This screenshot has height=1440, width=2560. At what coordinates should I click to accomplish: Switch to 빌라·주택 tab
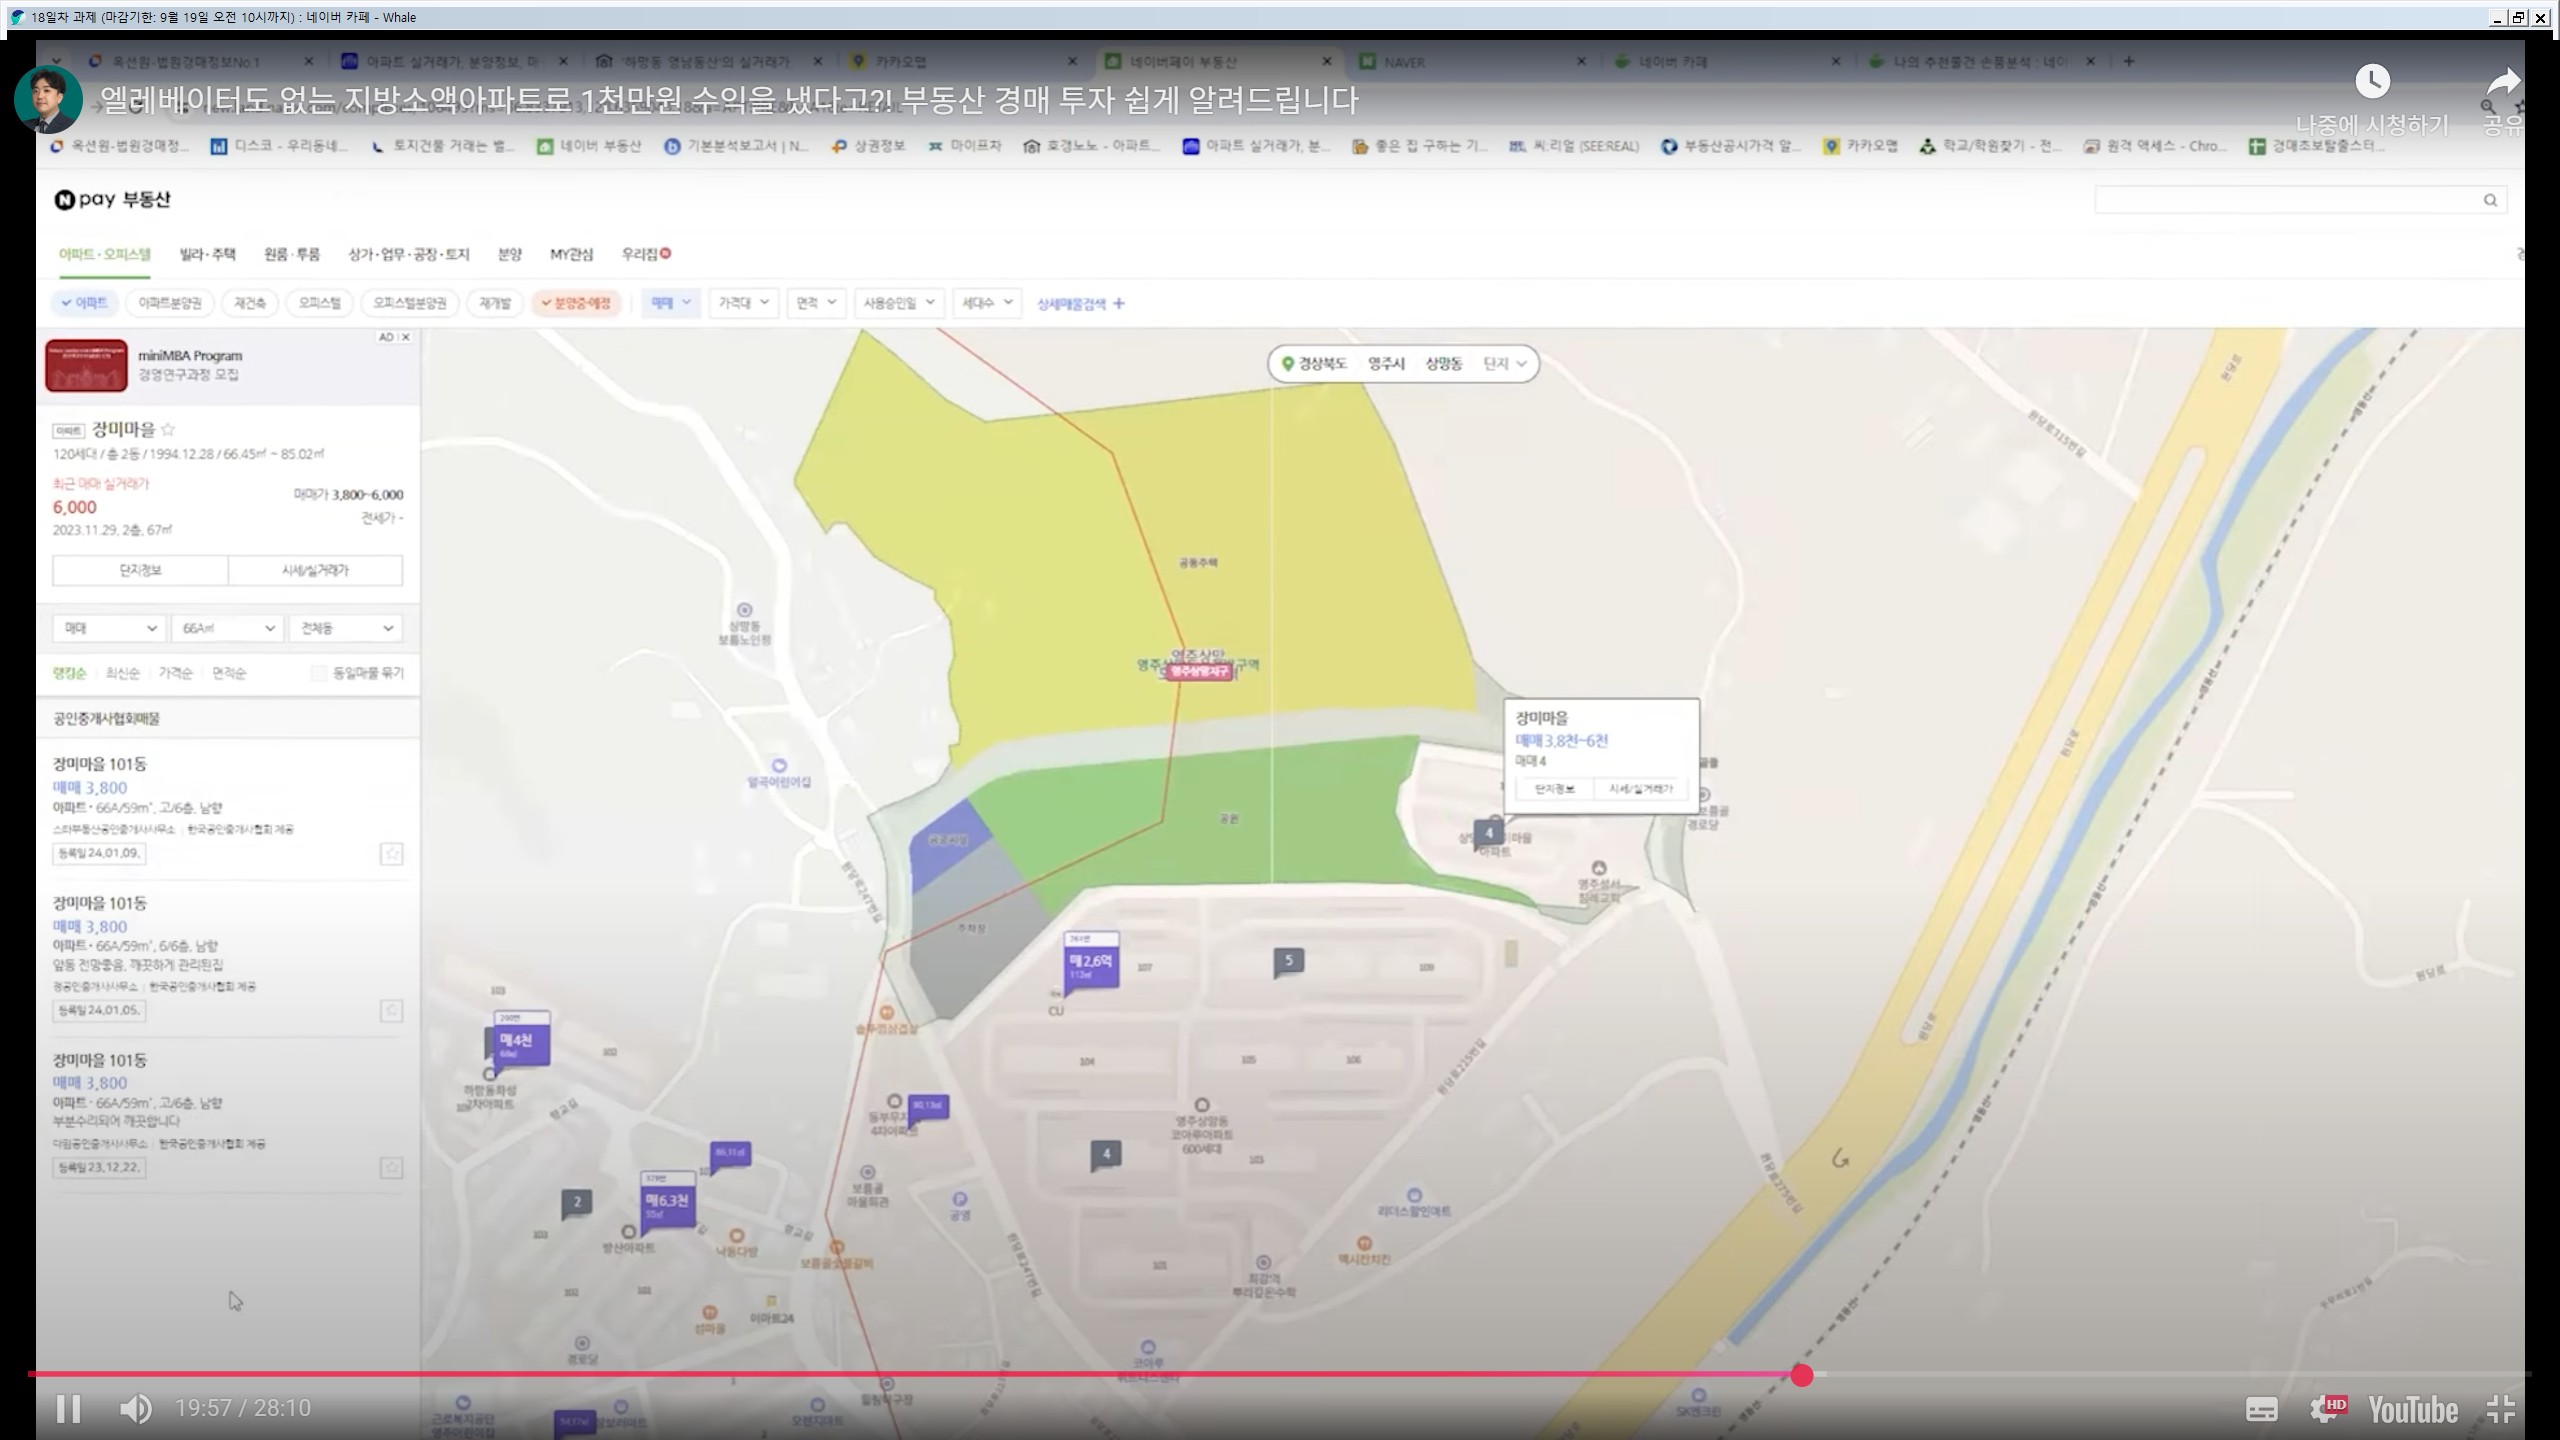coord(207,254)
